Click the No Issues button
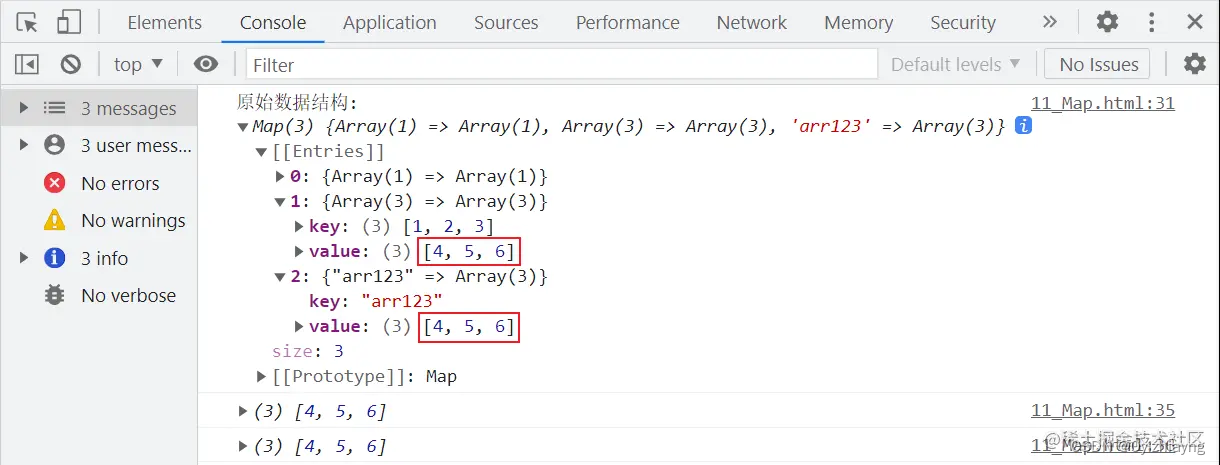Screen dimensions: 1220x465 (x=1098, y=64)
